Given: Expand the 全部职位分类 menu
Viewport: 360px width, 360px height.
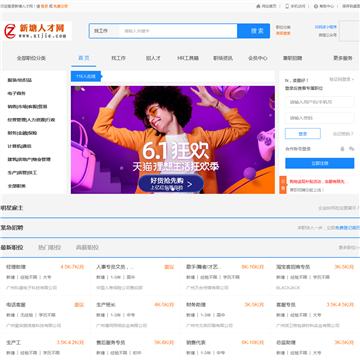Looking at the screenshot, I should (31, 58).
